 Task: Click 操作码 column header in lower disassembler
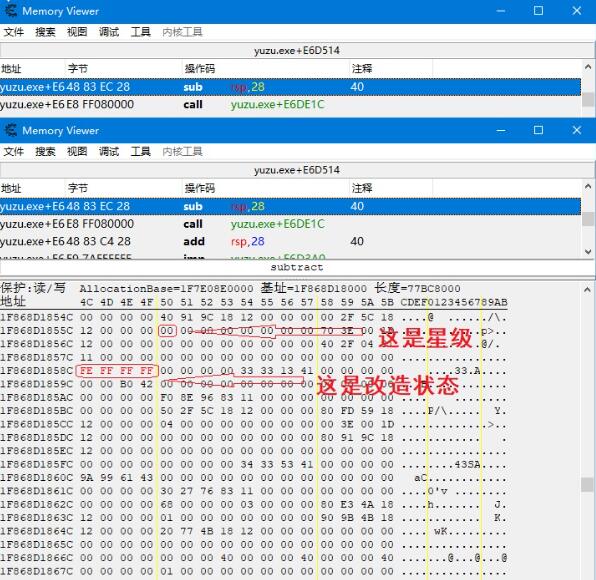pyautogui.click(x=265, y=188)
